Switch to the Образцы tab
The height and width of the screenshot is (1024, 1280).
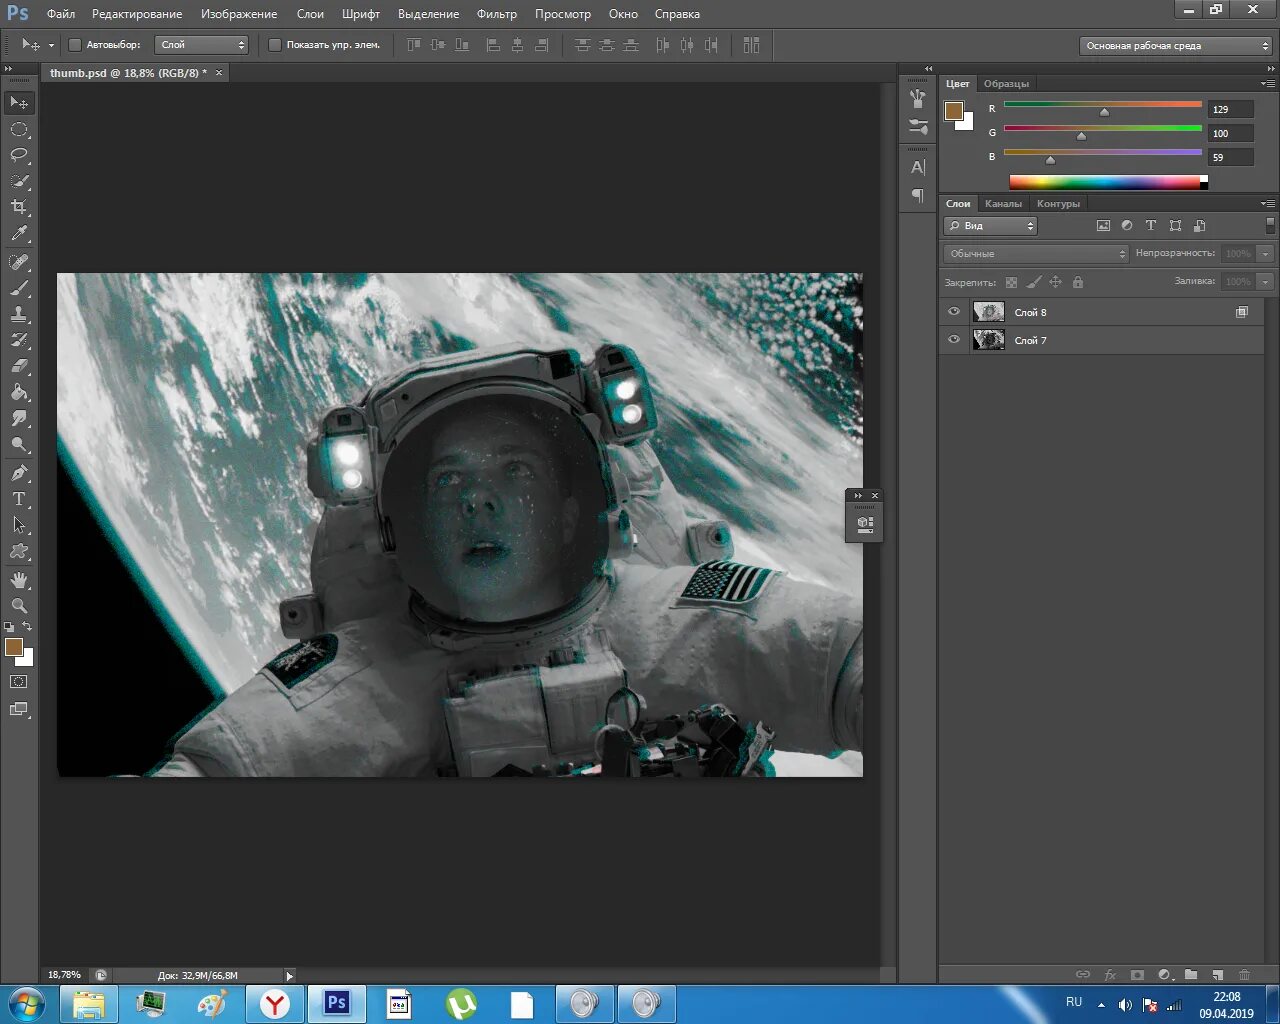click(x=1006, y=84)
